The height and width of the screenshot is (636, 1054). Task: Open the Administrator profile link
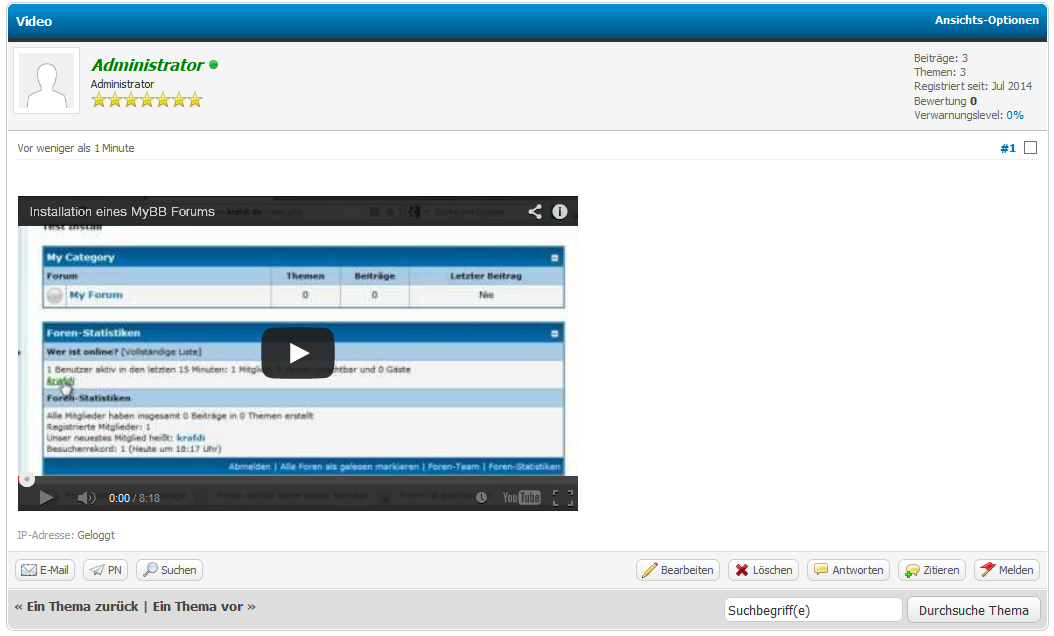[x=147, y=65]
